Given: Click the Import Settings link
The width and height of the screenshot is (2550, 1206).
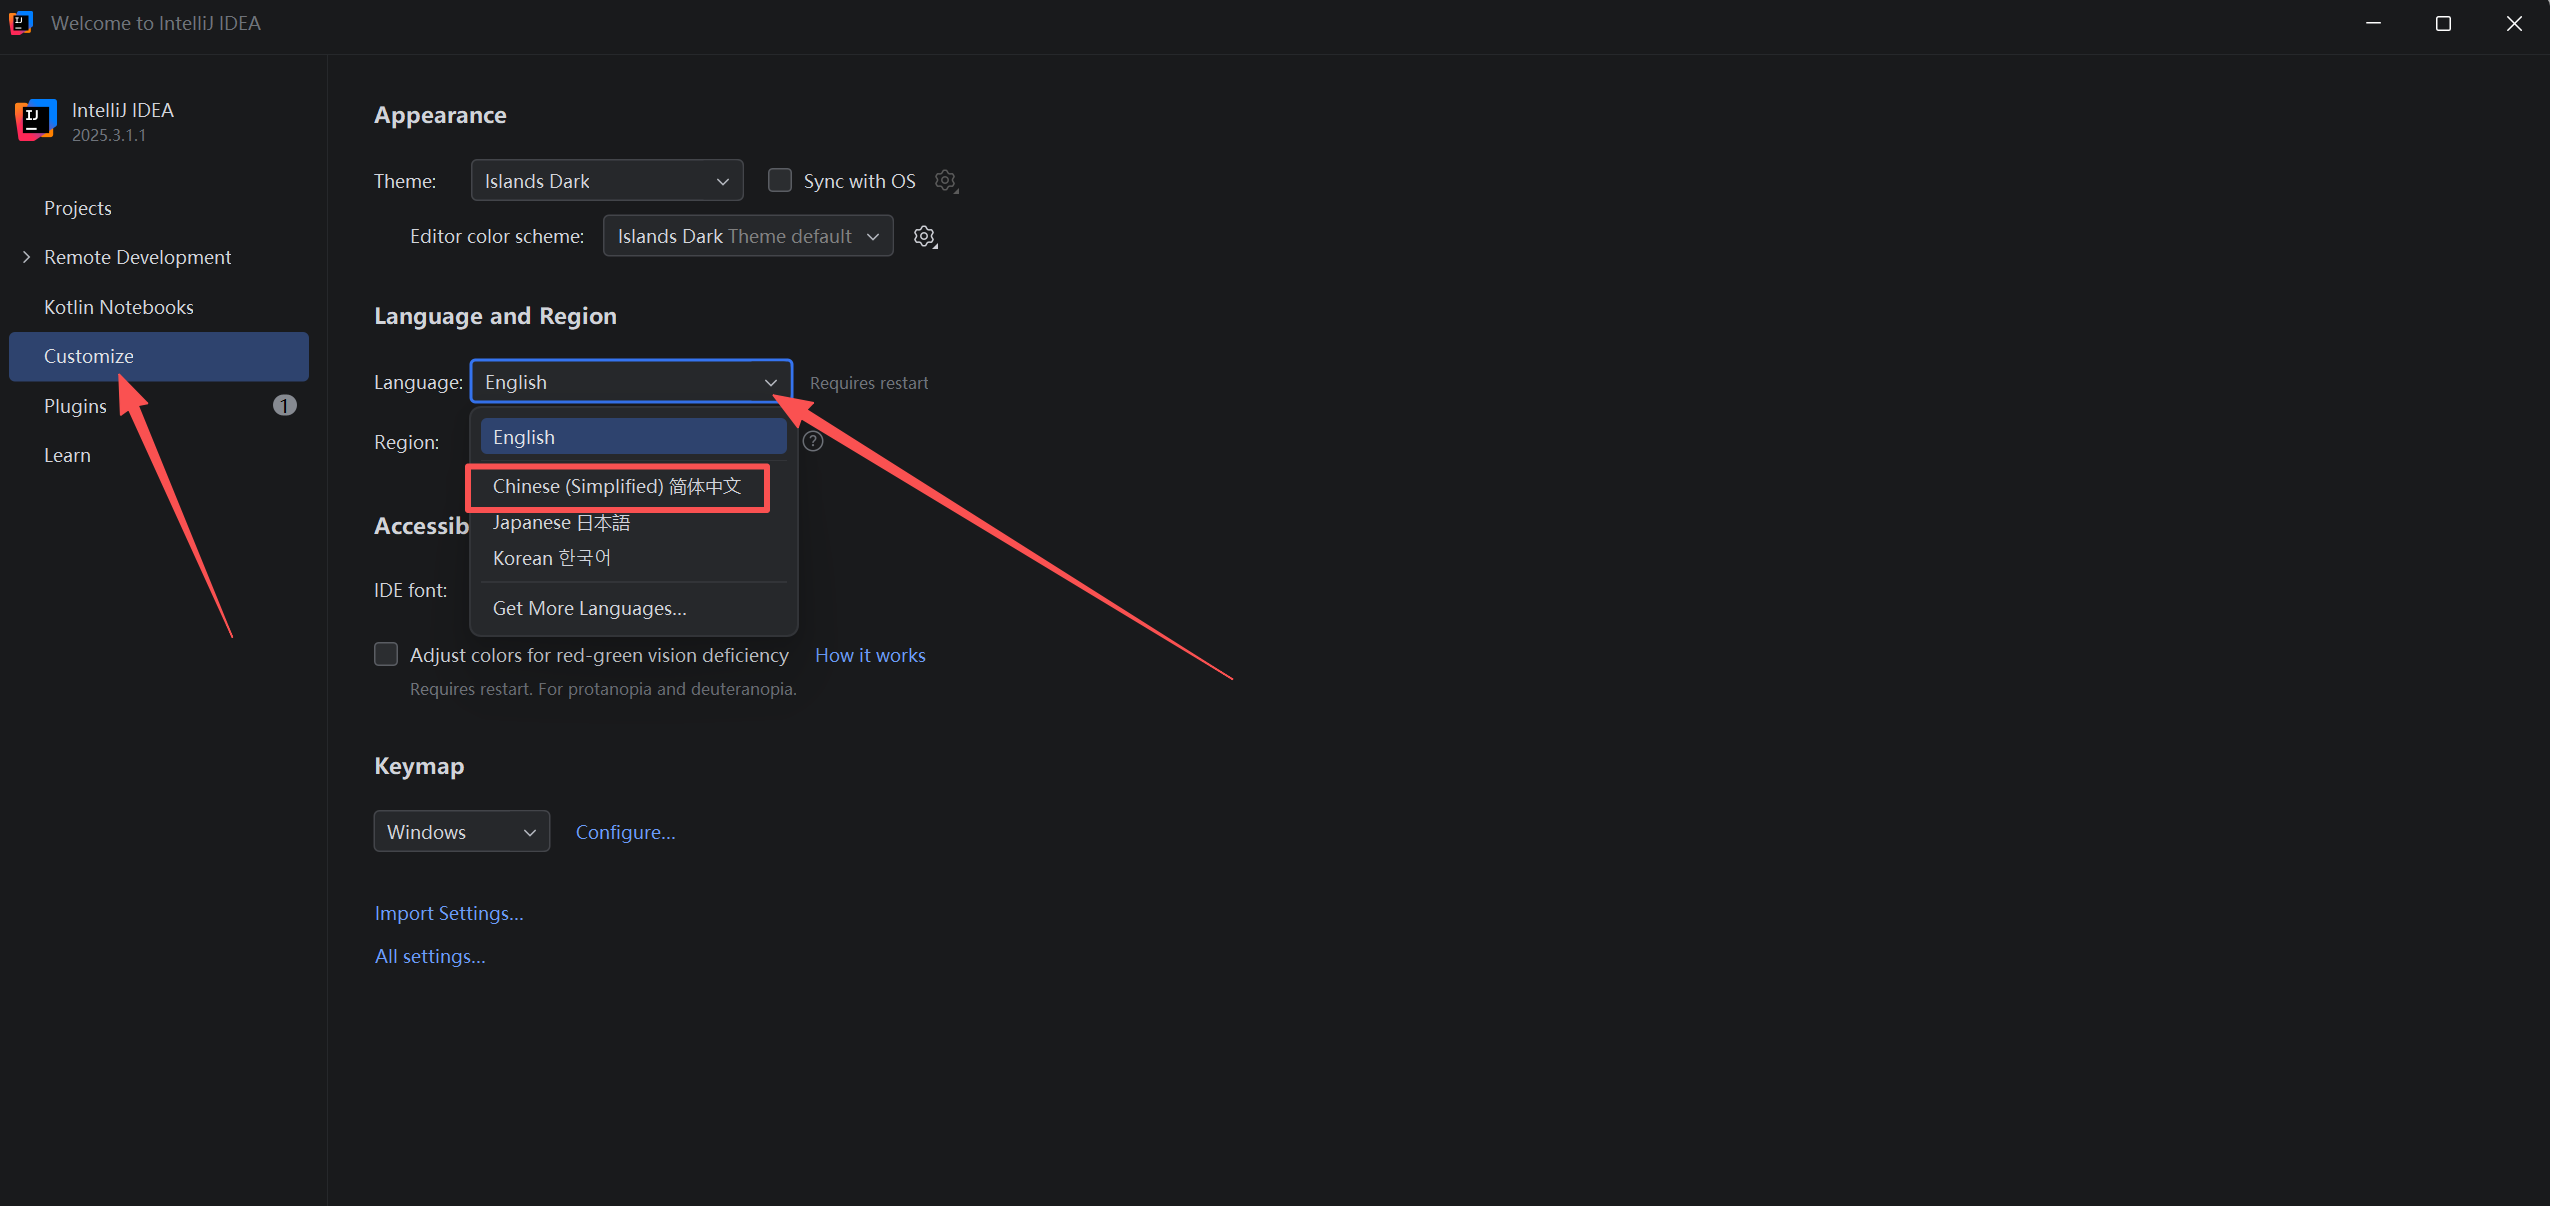Looking at the screenshot, I should (x=448, y=913).
